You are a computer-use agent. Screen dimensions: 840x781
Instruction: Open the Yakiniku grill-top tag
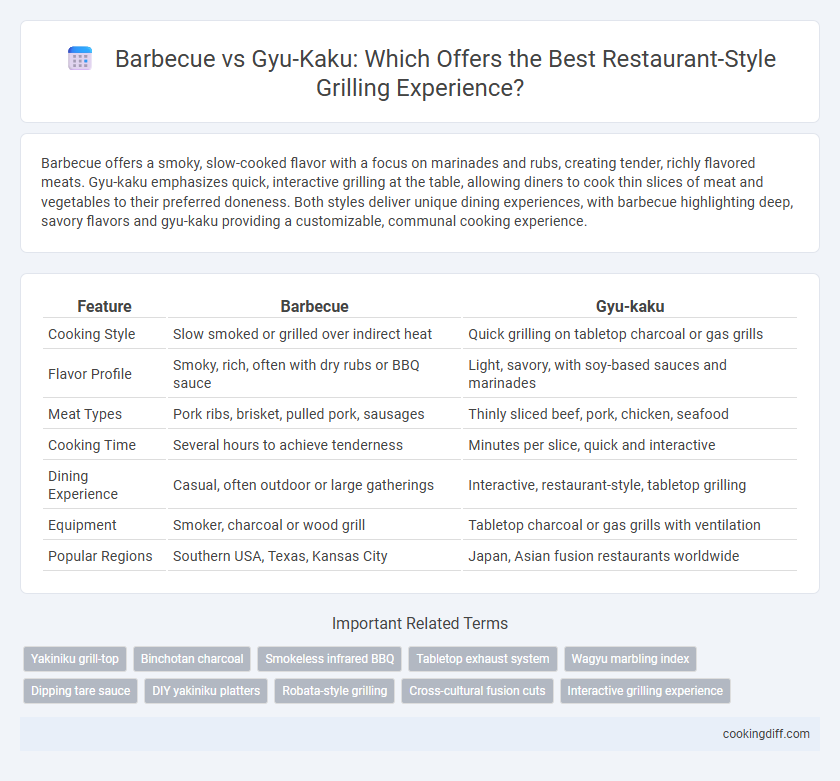pos(75,659)
